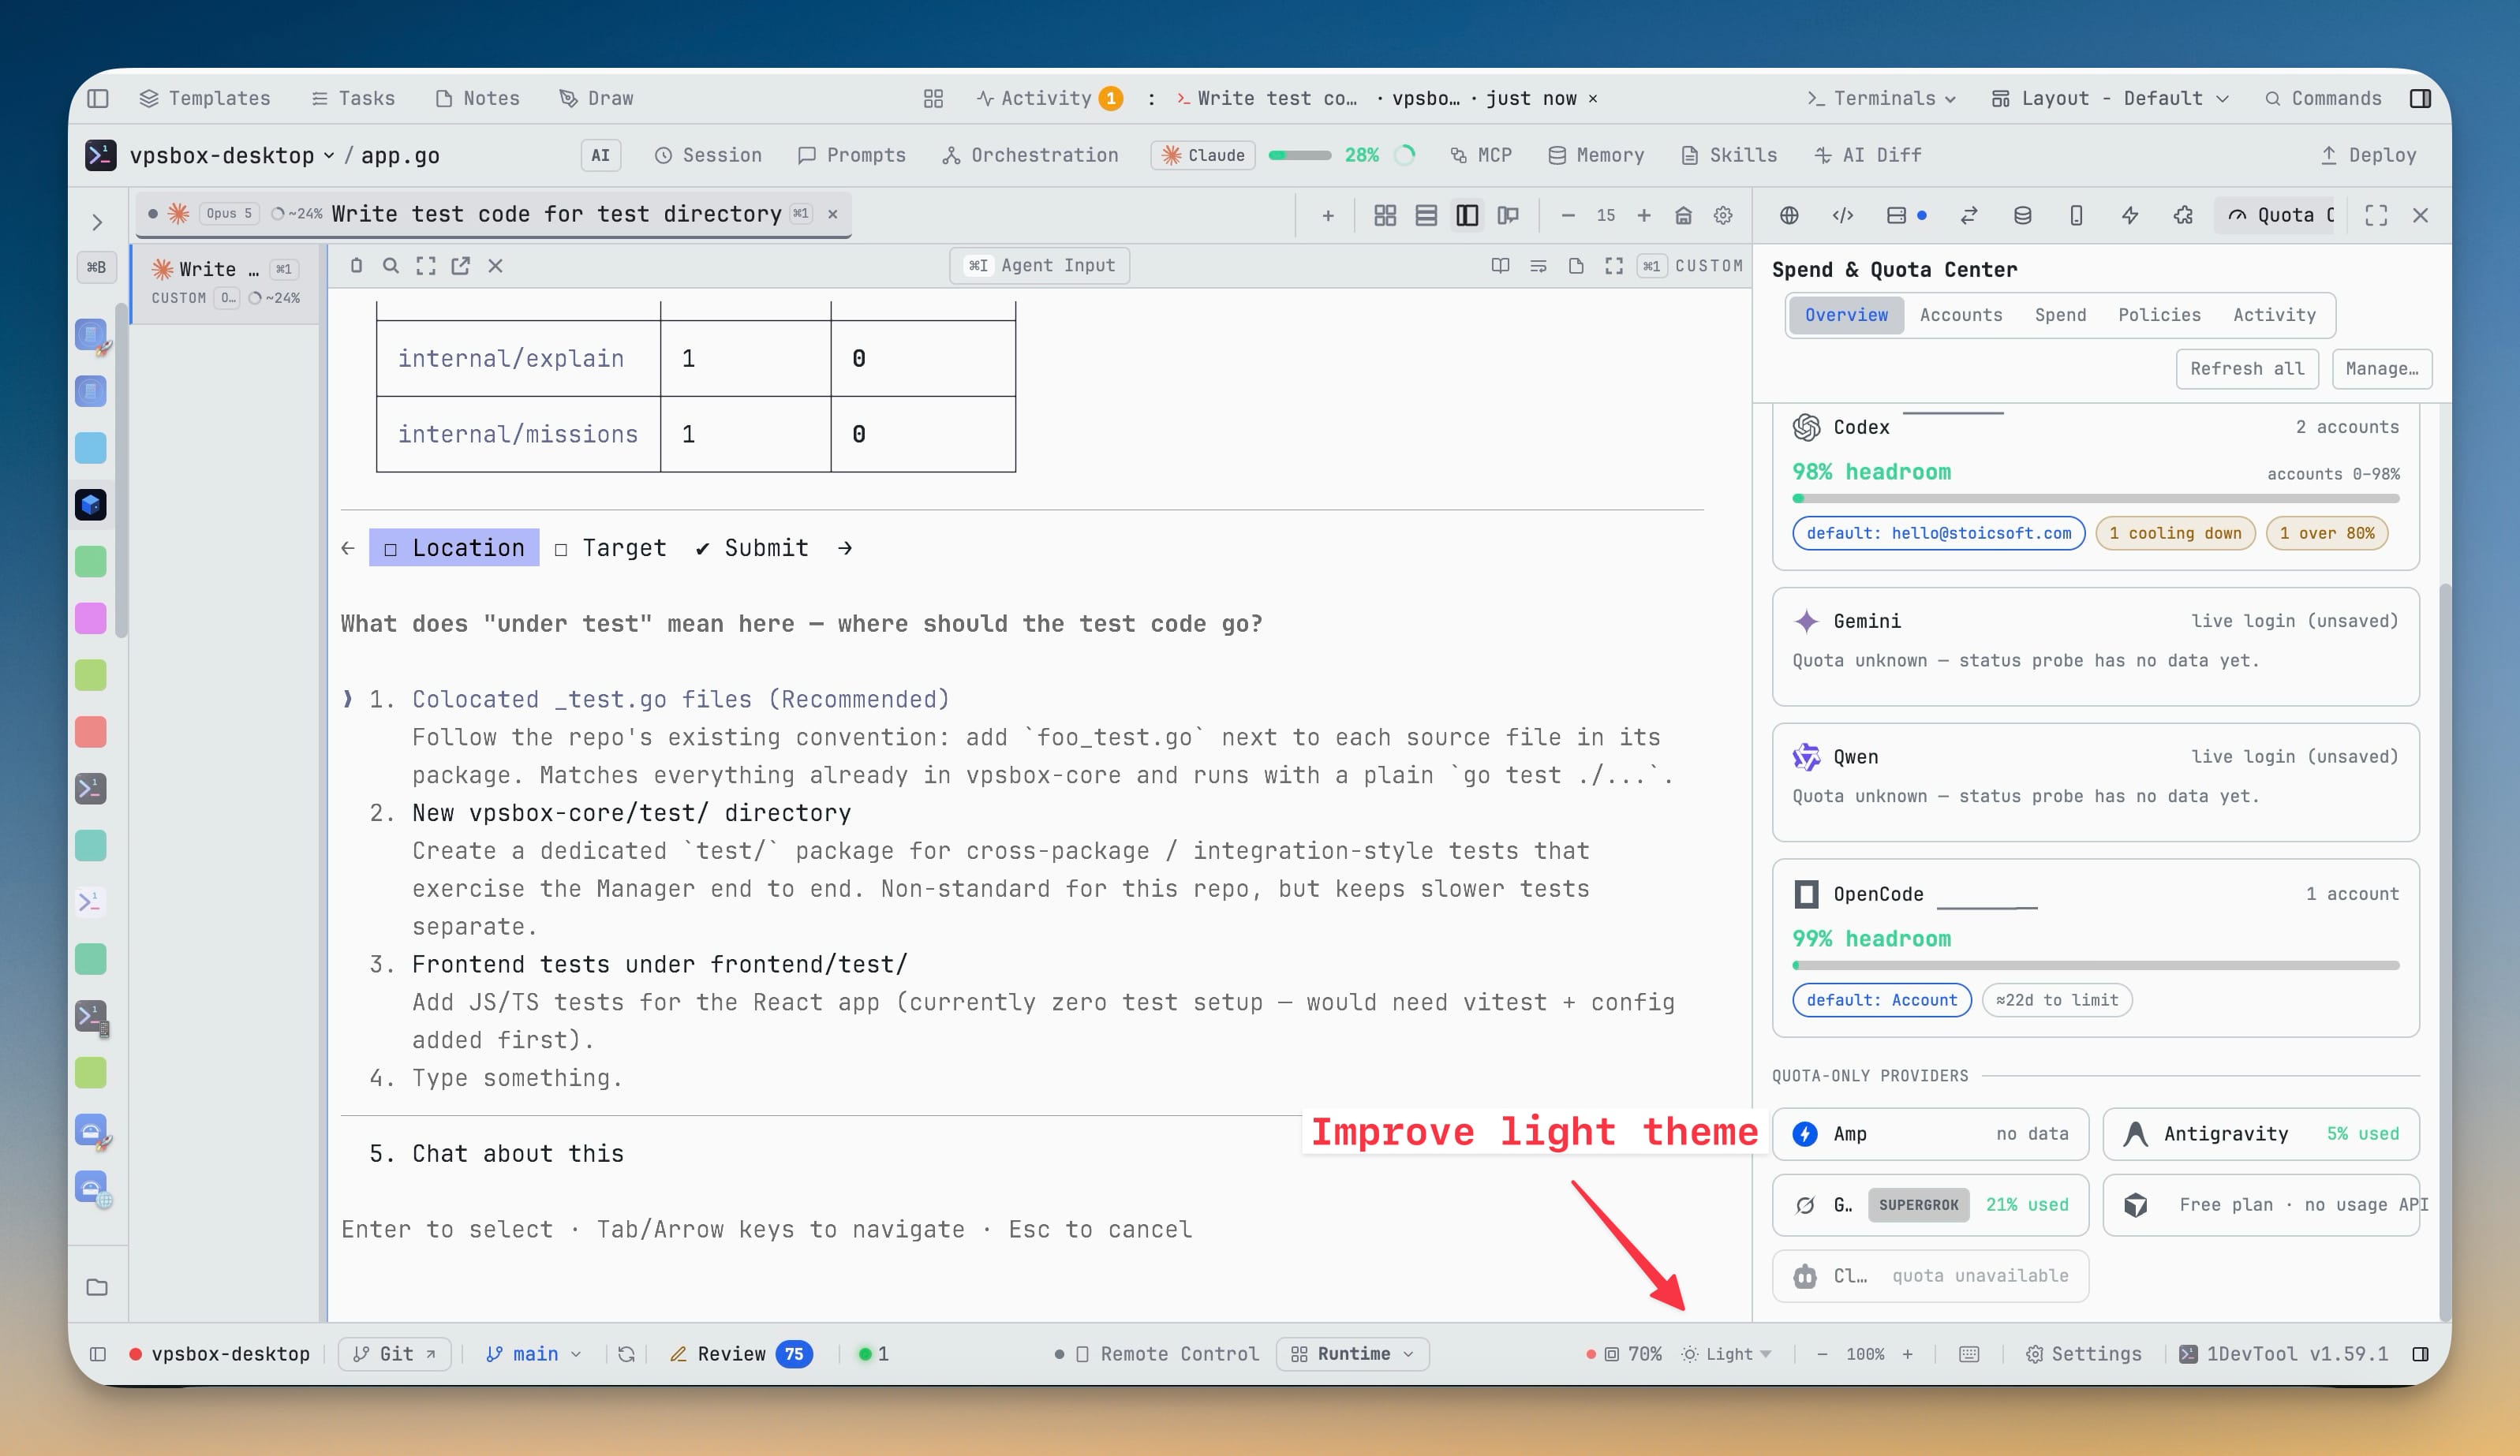Click the 'Type something.' input option
This screenshot has width=2520, height=1456.
tap(517, 1077)
